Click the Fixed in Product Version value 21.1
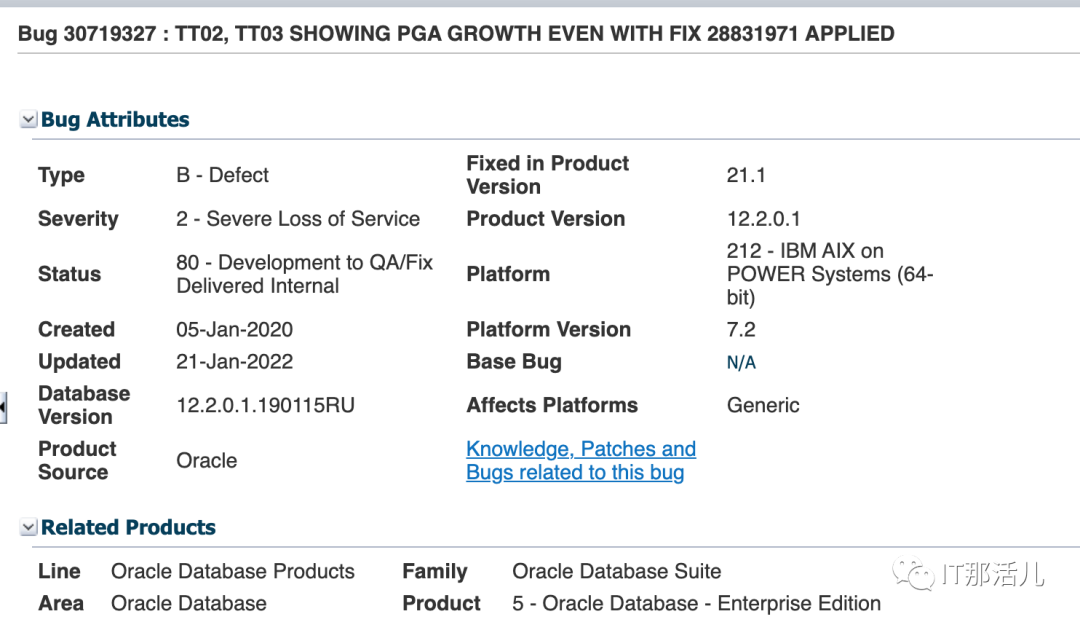 (746, 175)
